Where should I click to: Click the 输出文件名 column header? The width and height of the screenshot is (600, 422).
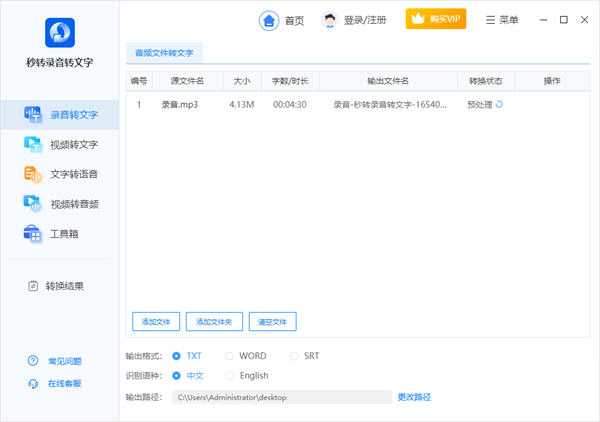388,81
